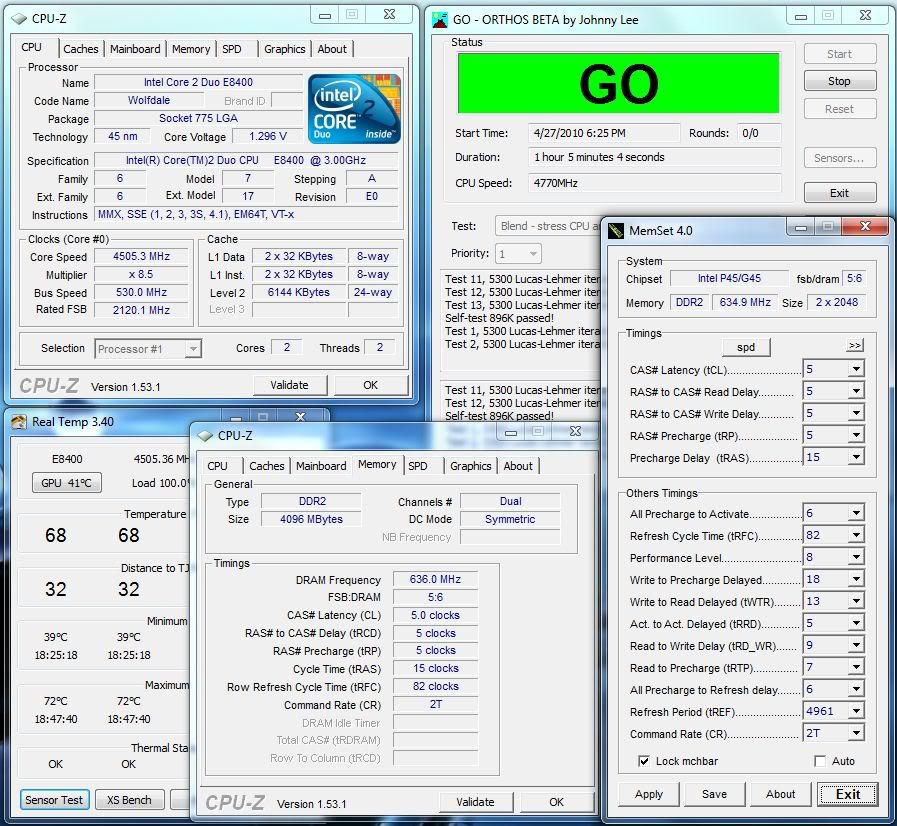Open the Processor #1 selection dropdown
The width and height of the screenshot is (897, 826).
(x=193, y=348)
